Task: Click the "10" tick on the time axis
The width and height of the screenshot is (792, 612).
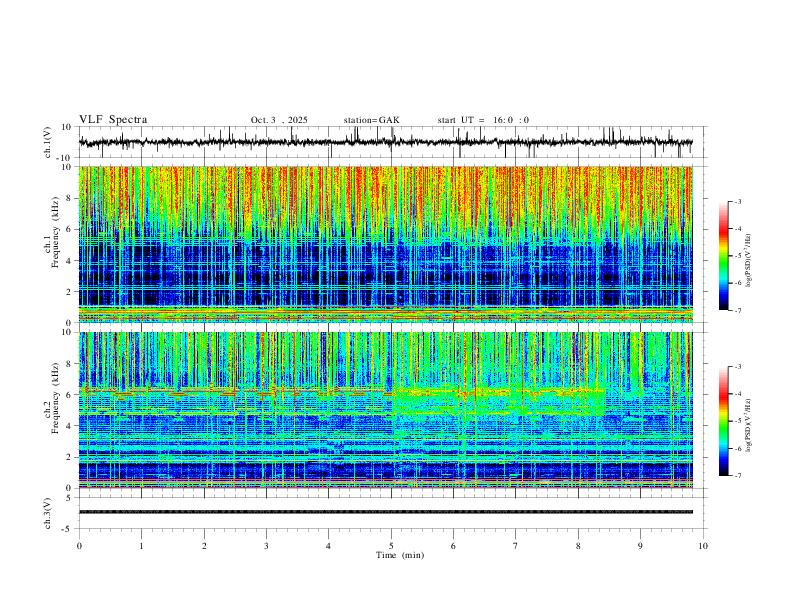Action: click(703, 546)
